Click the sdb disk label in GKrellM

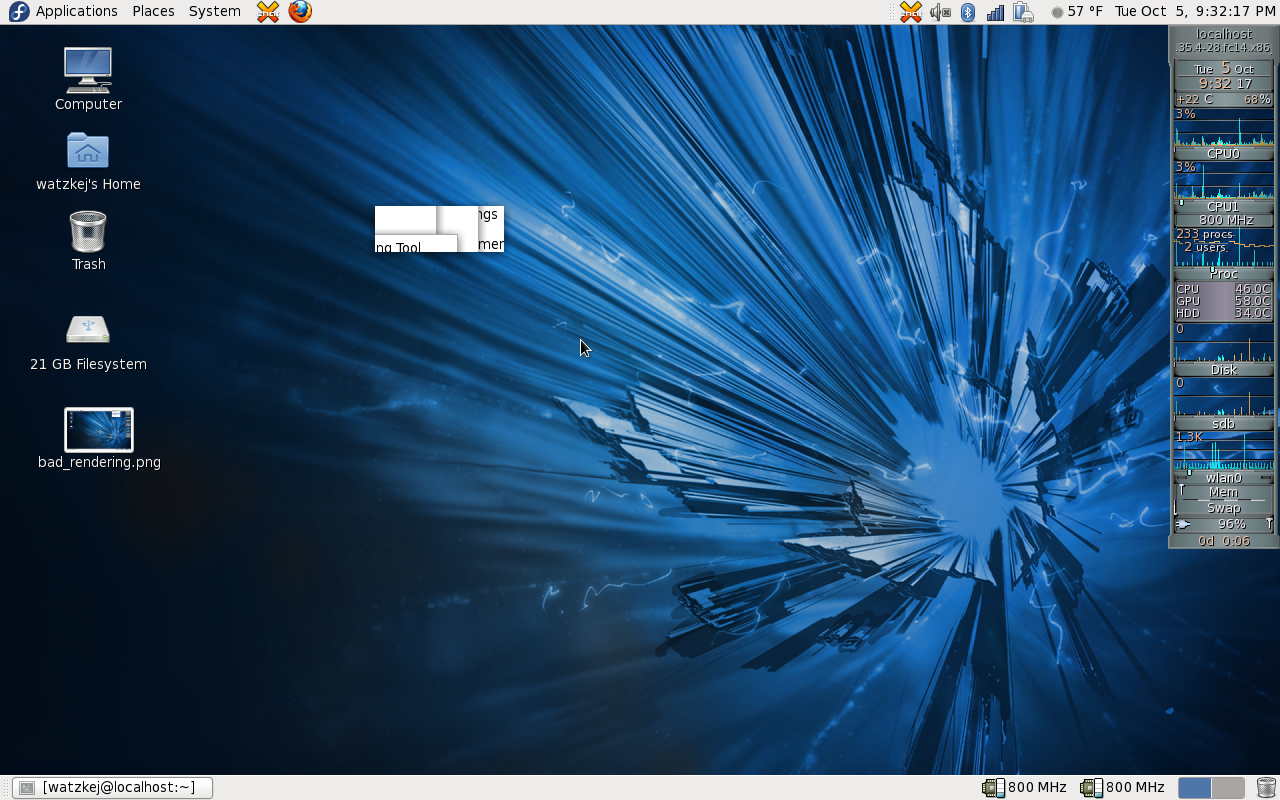pos(1223,424)
